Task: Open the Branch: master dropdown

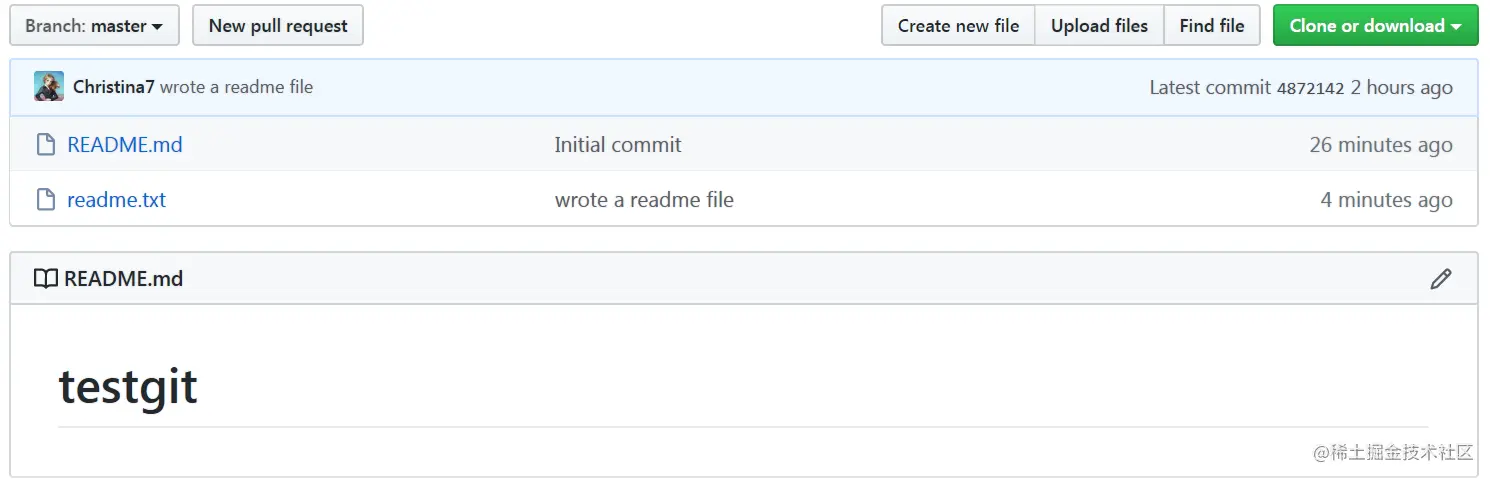Action: pos(94,26)
